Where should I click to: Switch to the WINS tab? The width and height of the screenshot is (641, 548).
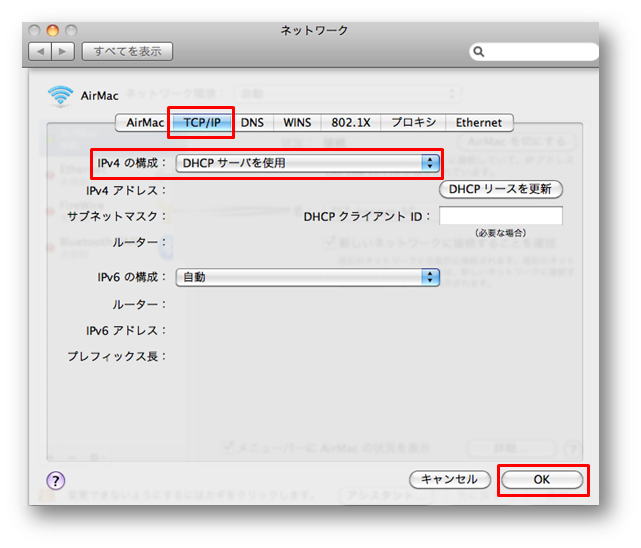pos(297,123)
